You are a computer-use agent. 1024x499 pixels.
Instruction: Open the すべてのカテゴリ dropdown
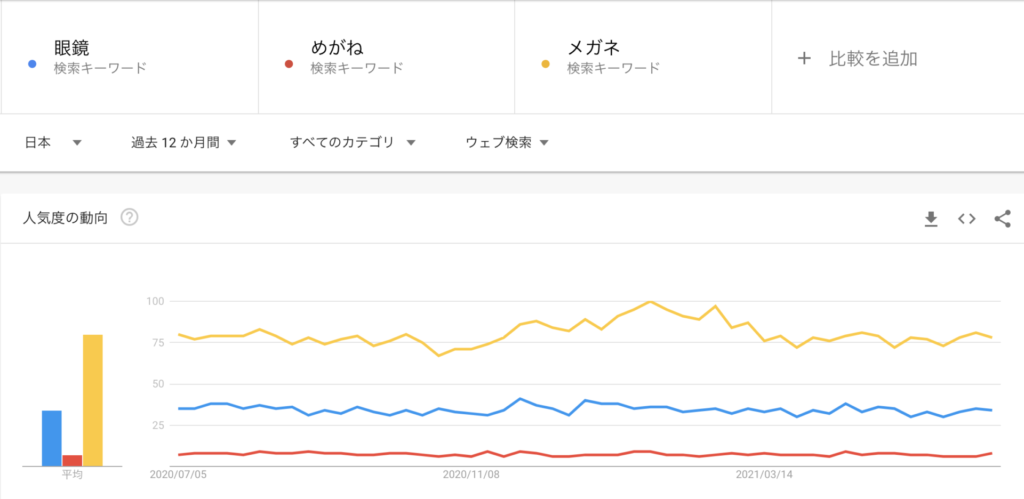353,143
